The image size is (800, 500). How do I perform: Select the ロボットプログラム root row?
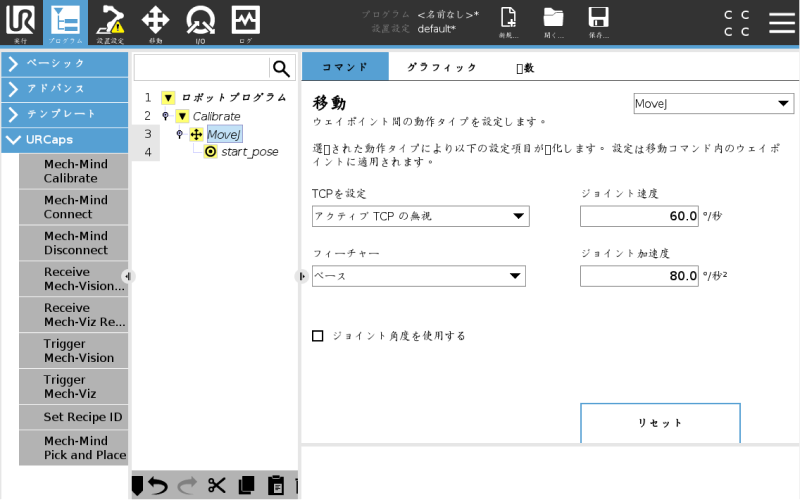pyautogui.click(x=234, y=97)
